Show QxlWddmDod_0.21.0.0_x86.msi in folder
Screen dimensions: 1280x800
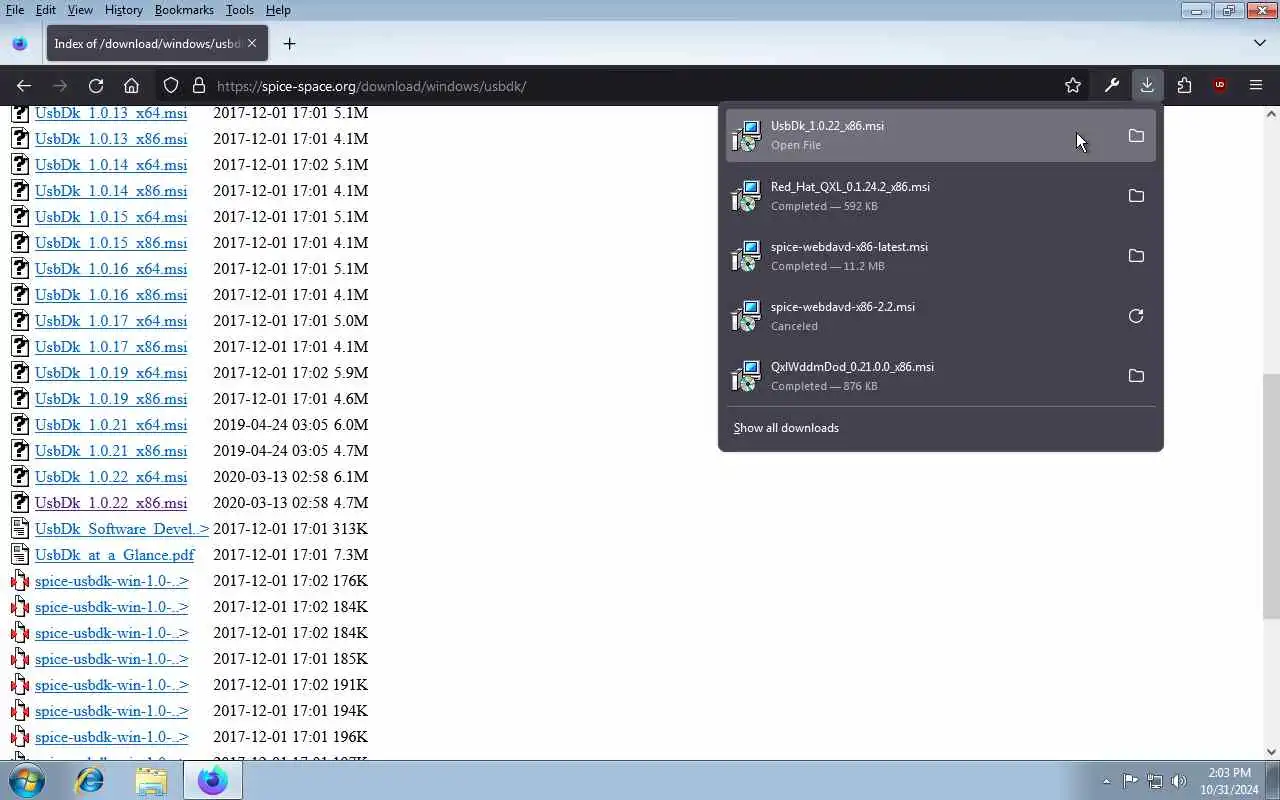pos(1136,376)
